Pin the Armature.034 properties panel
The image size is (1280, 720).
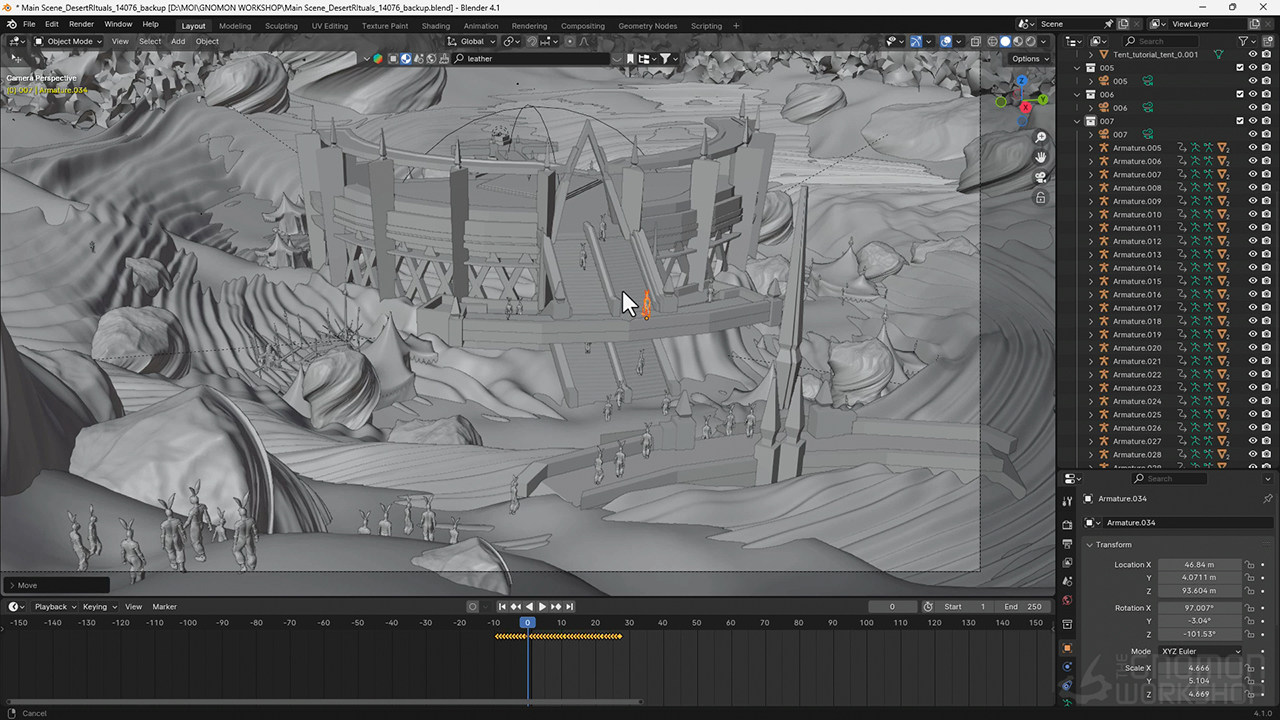coord(1268,498)
